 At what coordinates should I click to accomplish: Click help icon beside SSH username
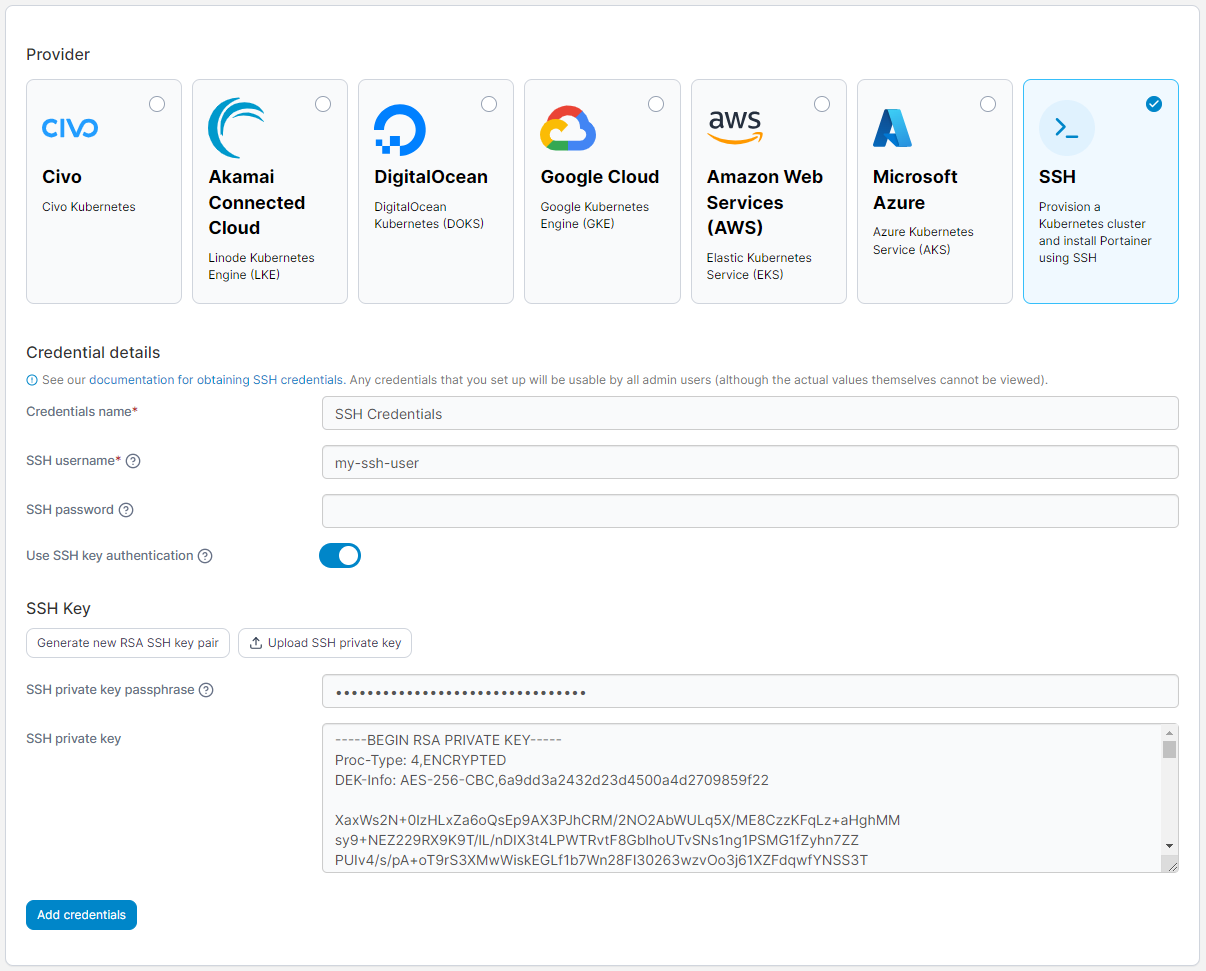coord(133,461)
